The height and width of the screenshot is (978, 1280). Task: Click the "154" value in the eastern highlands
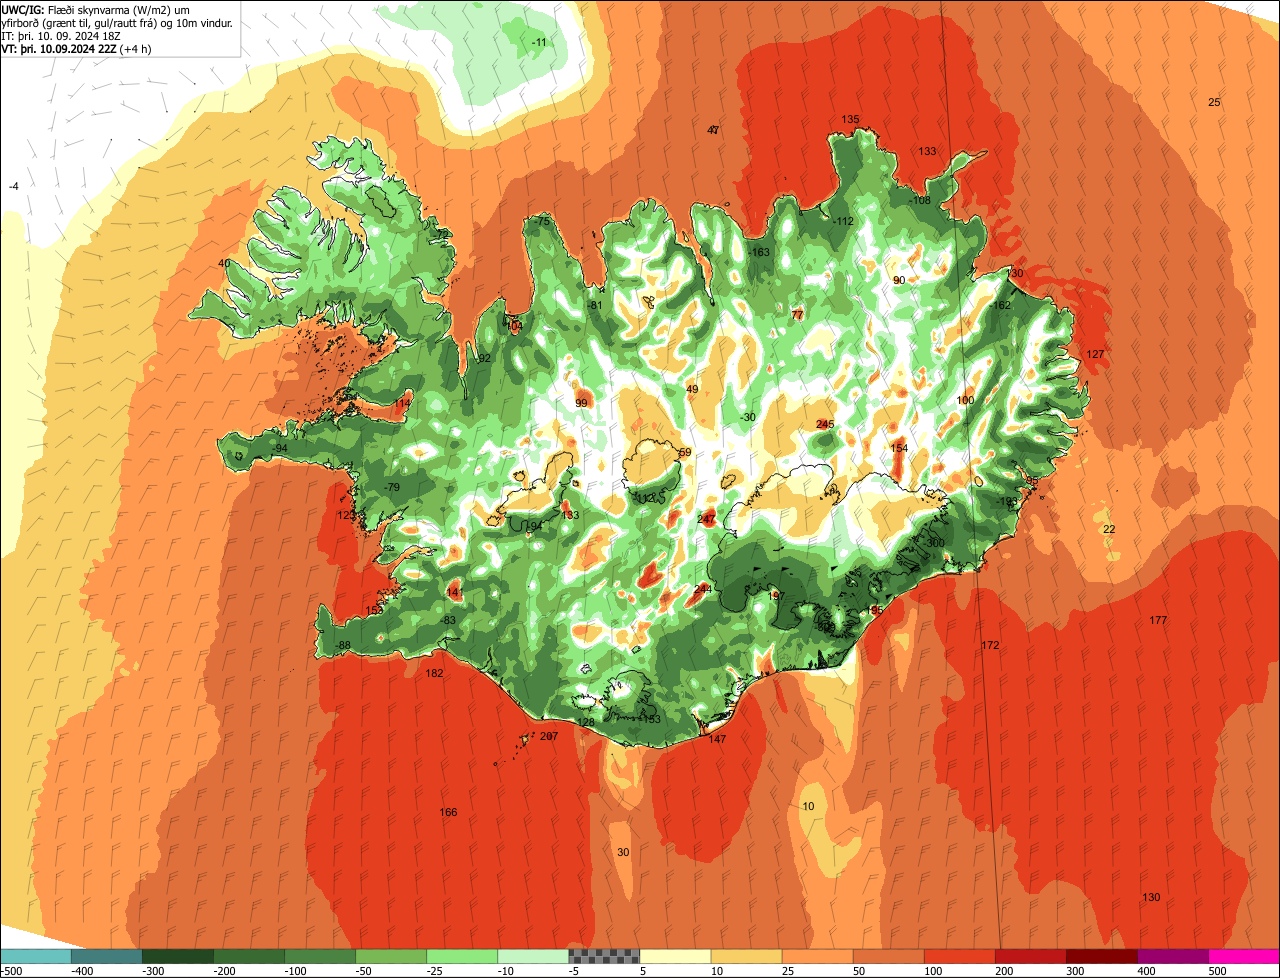click(899, 448)
